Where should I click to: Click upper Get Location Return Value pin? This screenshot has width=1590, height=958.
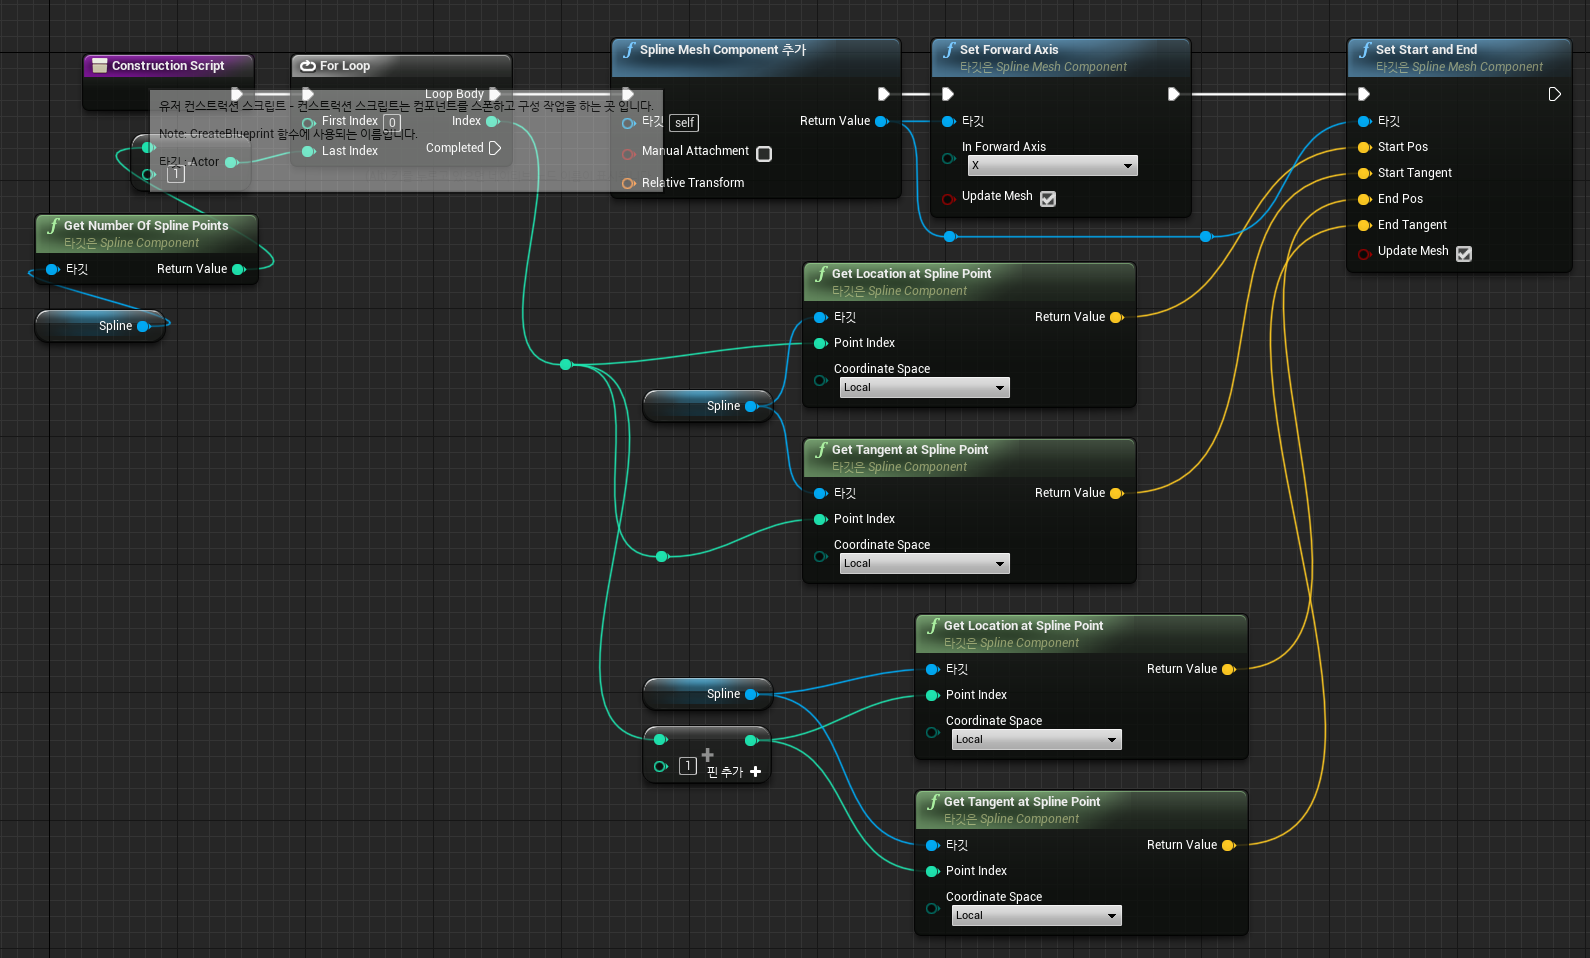(x=1117, y=317)
